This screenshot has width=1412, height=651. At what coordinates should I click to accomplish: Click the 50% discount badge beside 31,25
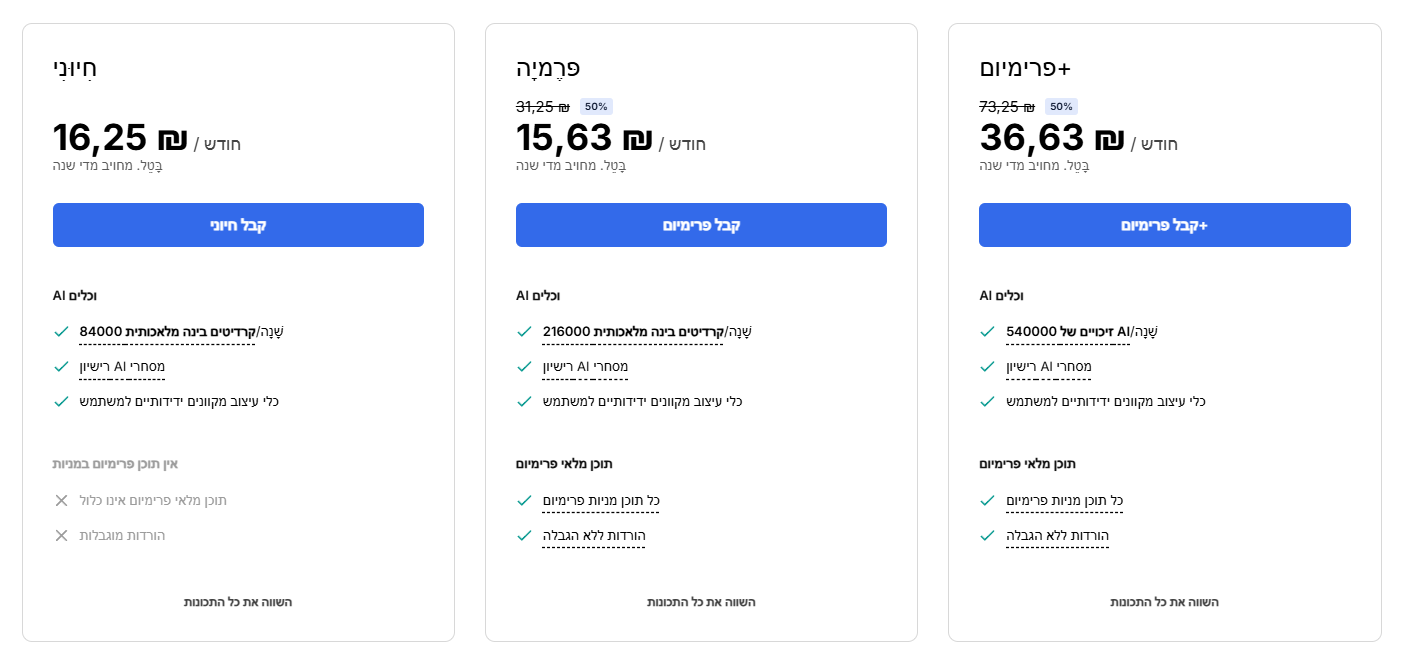tap(596, 106)
